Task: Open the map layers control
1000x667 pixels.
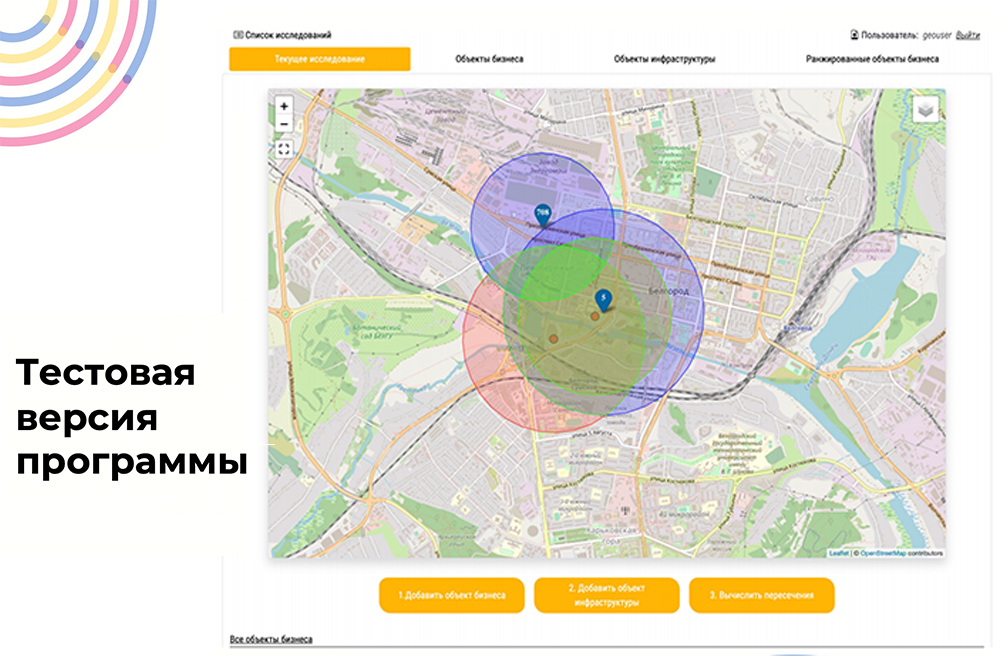Action: point(927,107)
